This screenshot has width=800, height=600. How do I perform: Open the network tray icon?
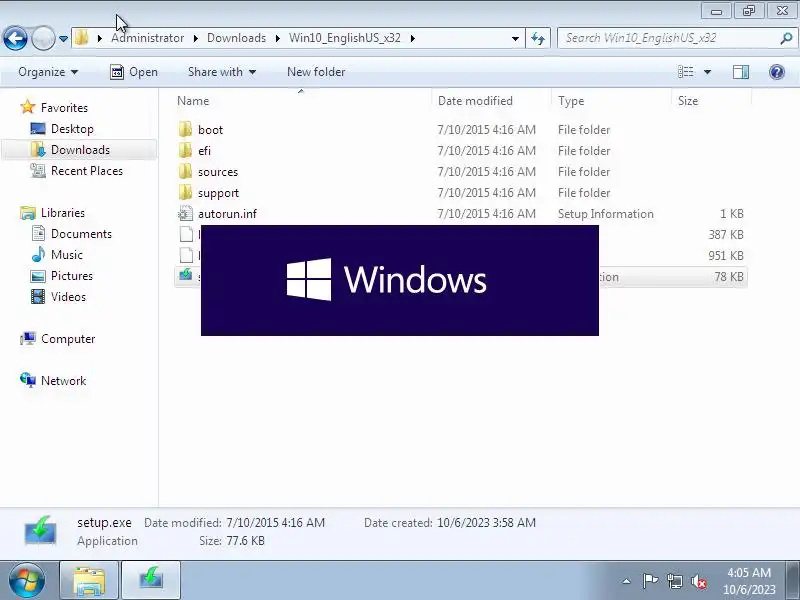[674, 581]
